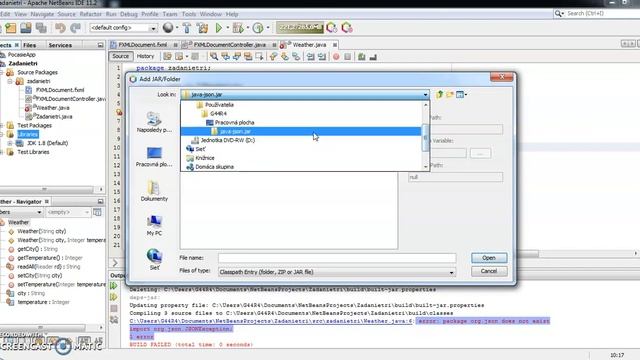Switch editor to History view
Viewport: 640px width, 360px height.
coord(145,56)
